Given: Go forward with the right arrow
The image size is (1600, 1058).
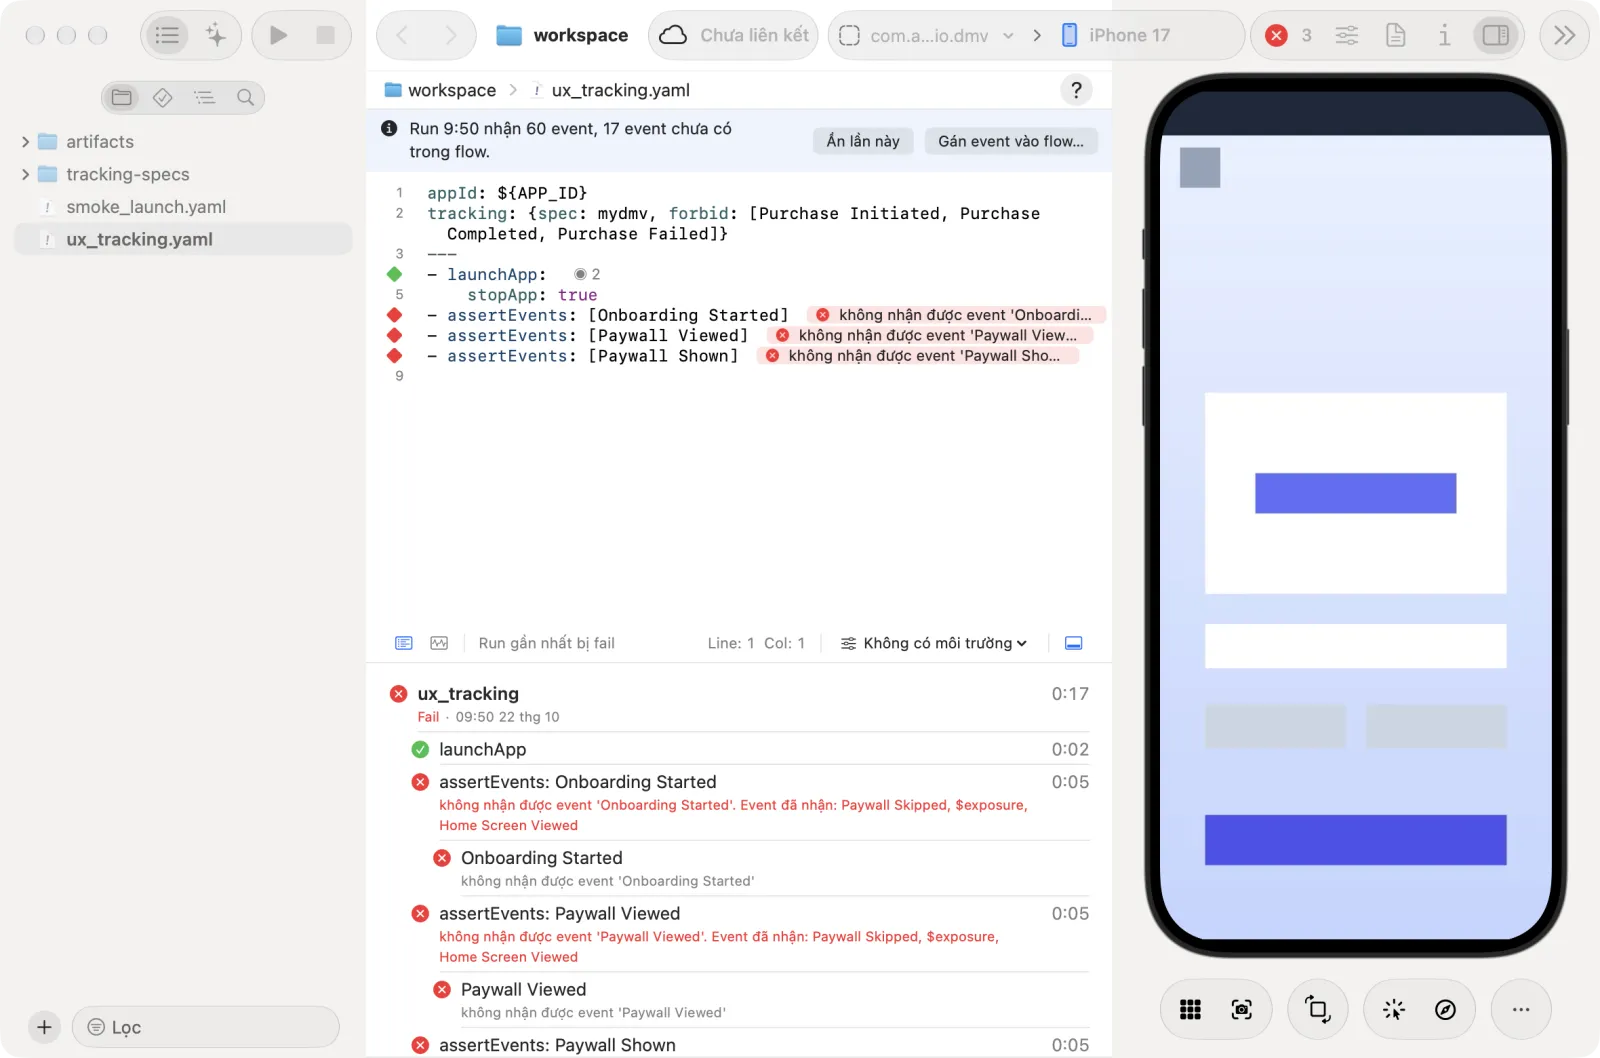Looking at the screenshot, I should (450, 35).
